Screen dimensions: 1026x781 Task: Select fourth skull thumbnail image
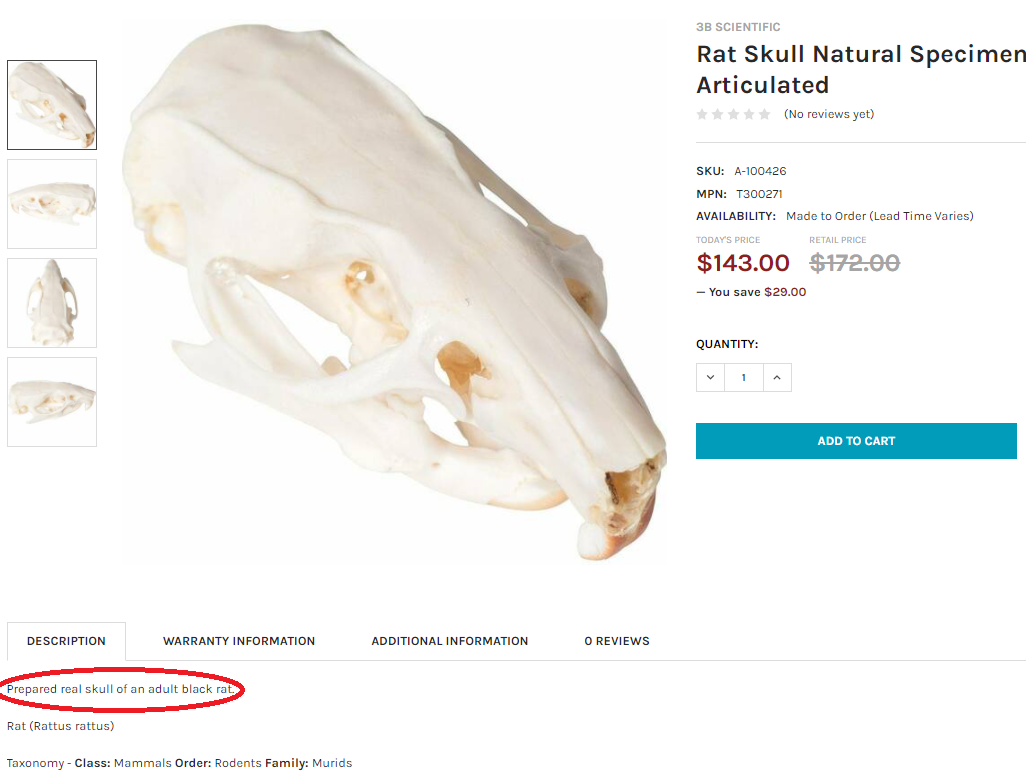(52, 402)
